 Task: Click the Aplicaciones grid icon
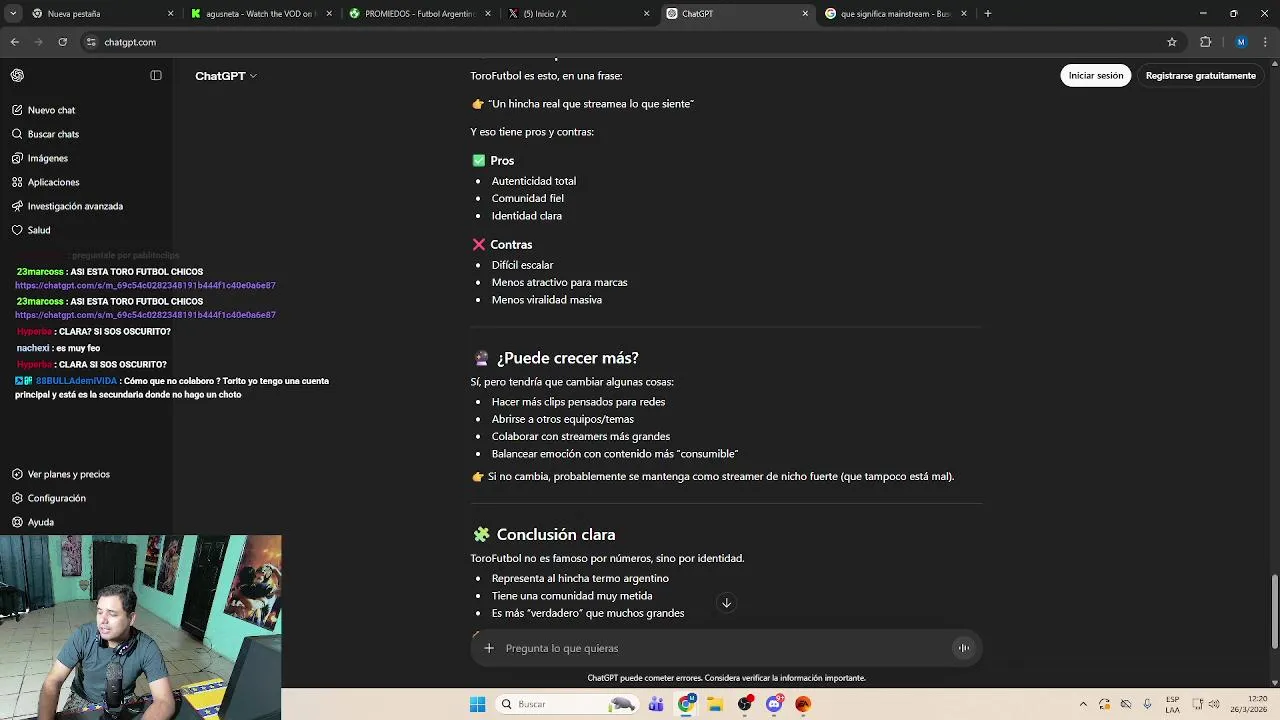17,182
